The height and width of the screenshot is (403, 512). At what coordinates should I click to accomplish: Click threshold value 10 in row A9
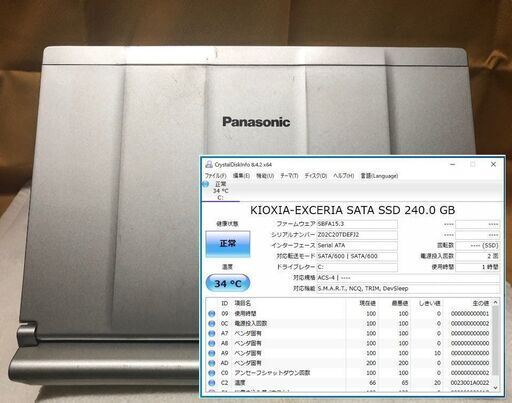tap(437, 353)
